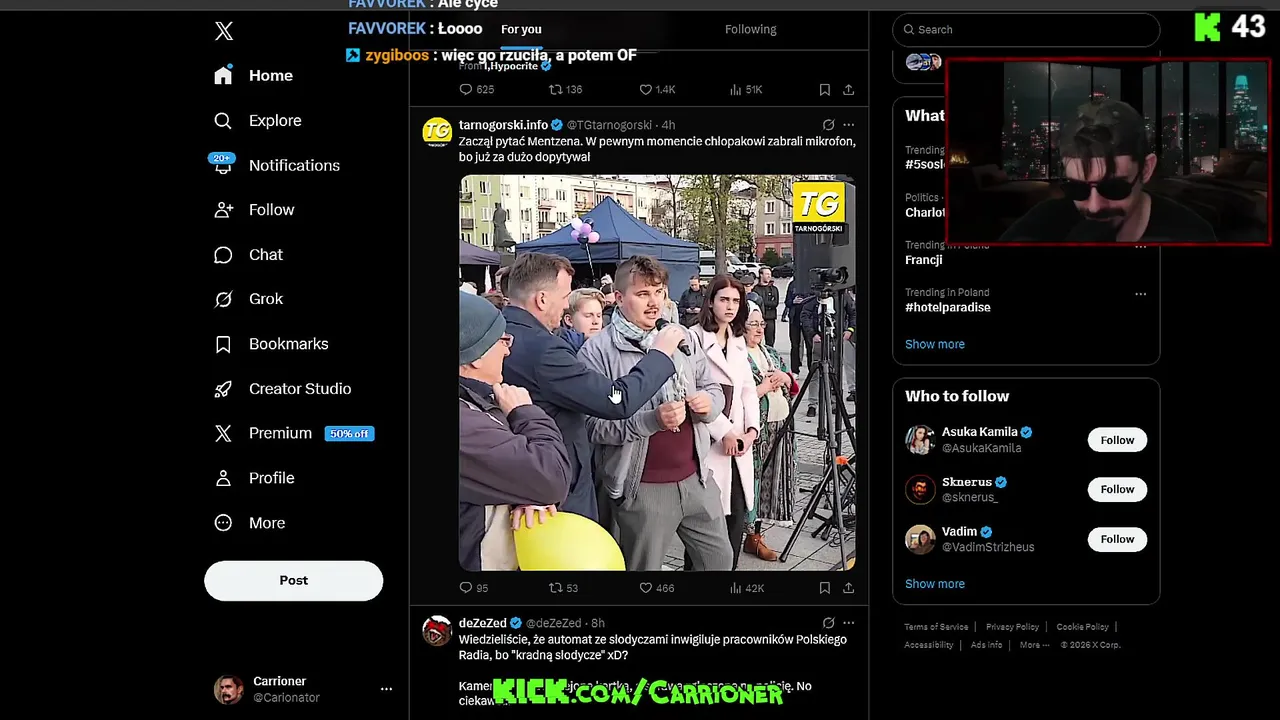Open Bookmarks page
This screenshot has height=720, width=1280.
[x=272, y=344]
